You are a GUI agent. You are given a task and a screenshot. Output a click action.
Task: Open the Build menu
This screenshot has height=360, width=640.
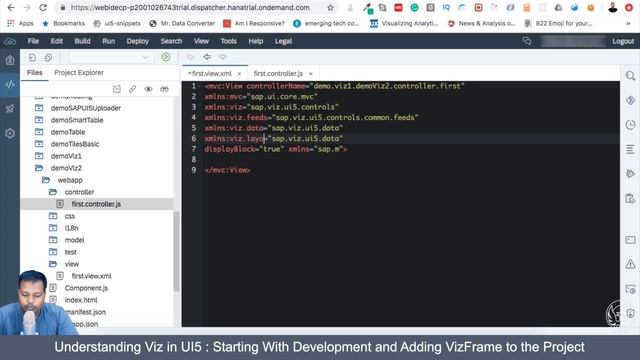pyautogui.click(x=82, y=41)
